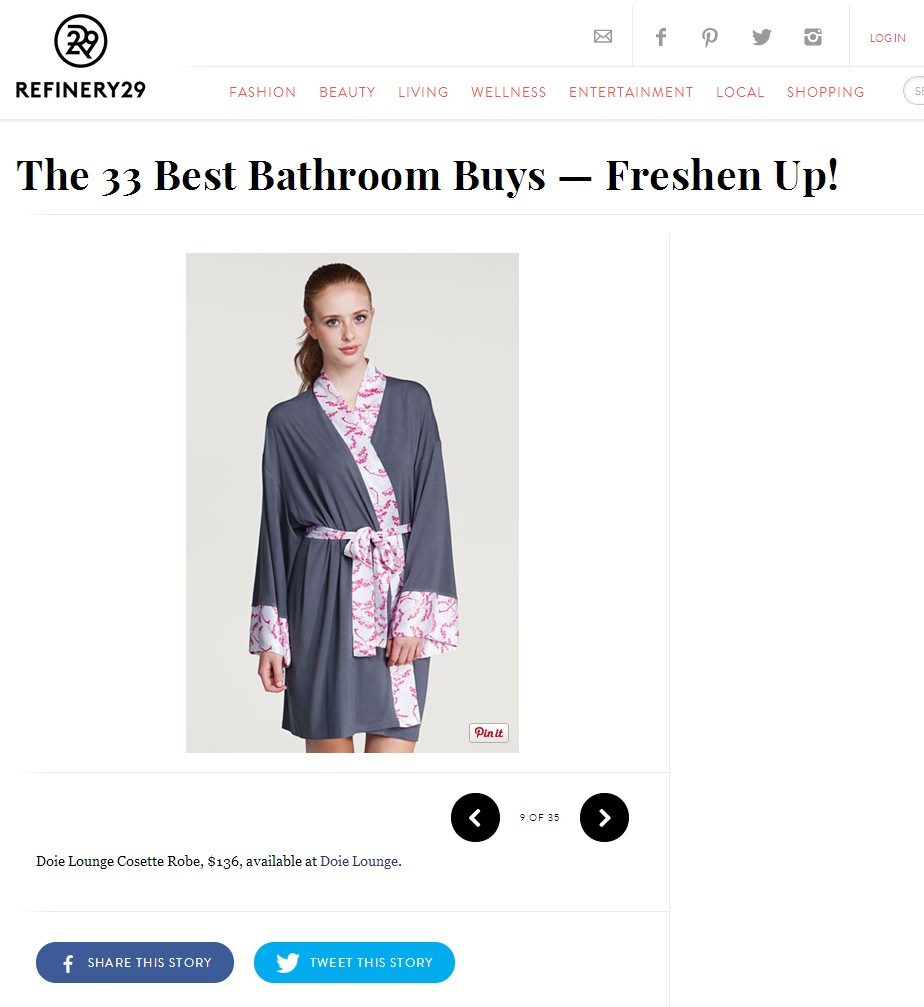Open the email envelope icon
The width and height of the screenshot is (924, 1007).
(602, 37)
